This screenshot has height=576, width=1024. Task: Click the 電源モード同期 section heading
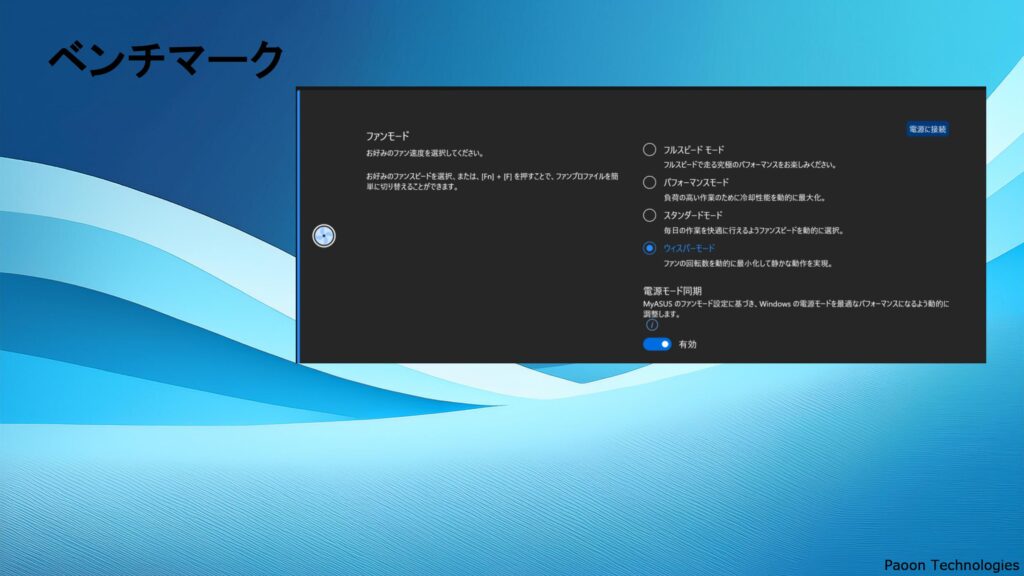coord(672,290)
